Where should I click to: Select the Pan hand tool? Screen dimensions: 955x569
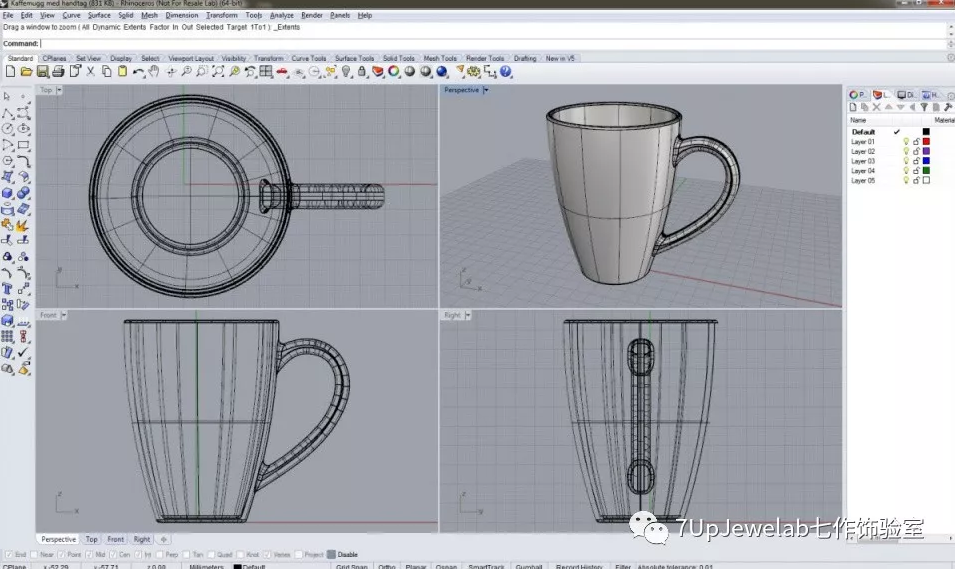(154, 72)
